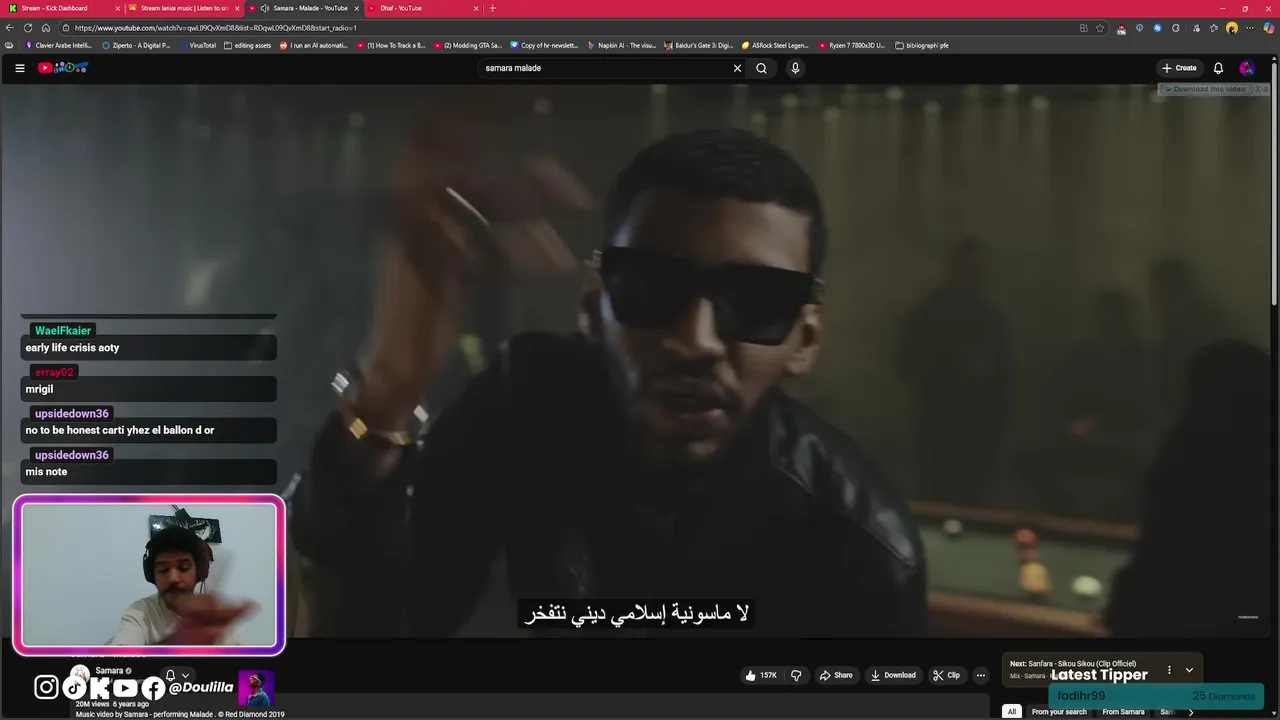Reload the current page
The height and width of the screenshot is (720, 1280).
pos(28,28)
